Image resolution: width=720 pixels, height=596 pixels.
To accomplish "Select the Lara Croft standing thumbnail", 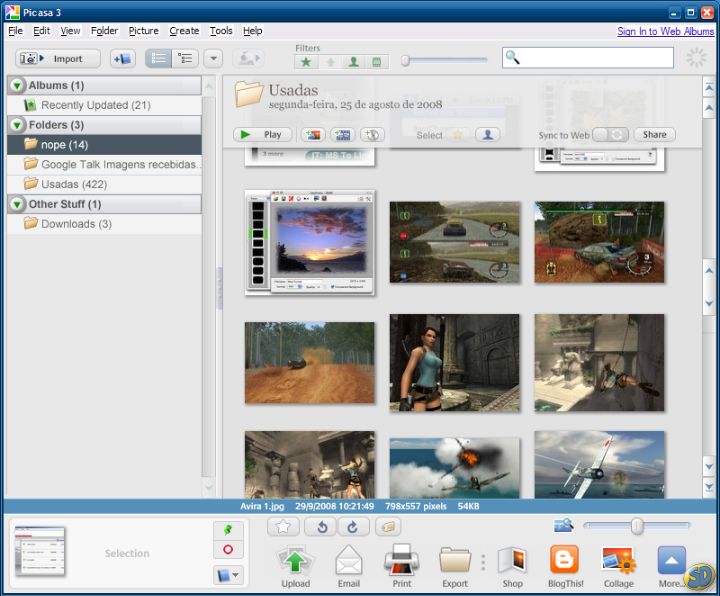I will pyautogui.click(x=455, y=362).
